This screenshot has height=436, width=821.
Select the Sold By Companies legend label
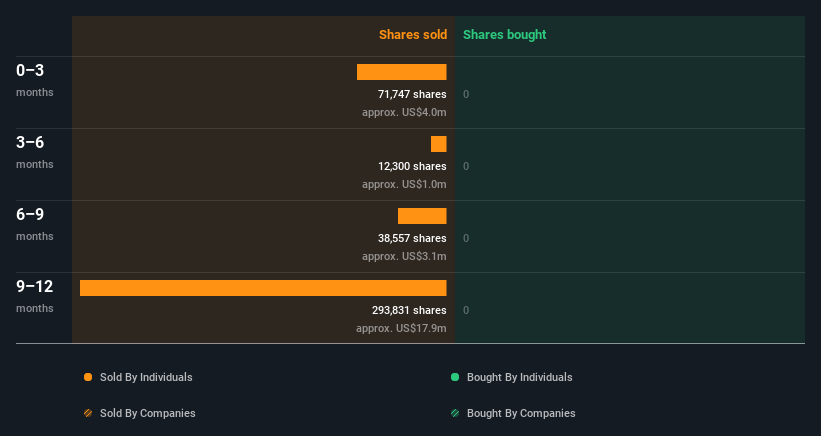click(148, 413)
